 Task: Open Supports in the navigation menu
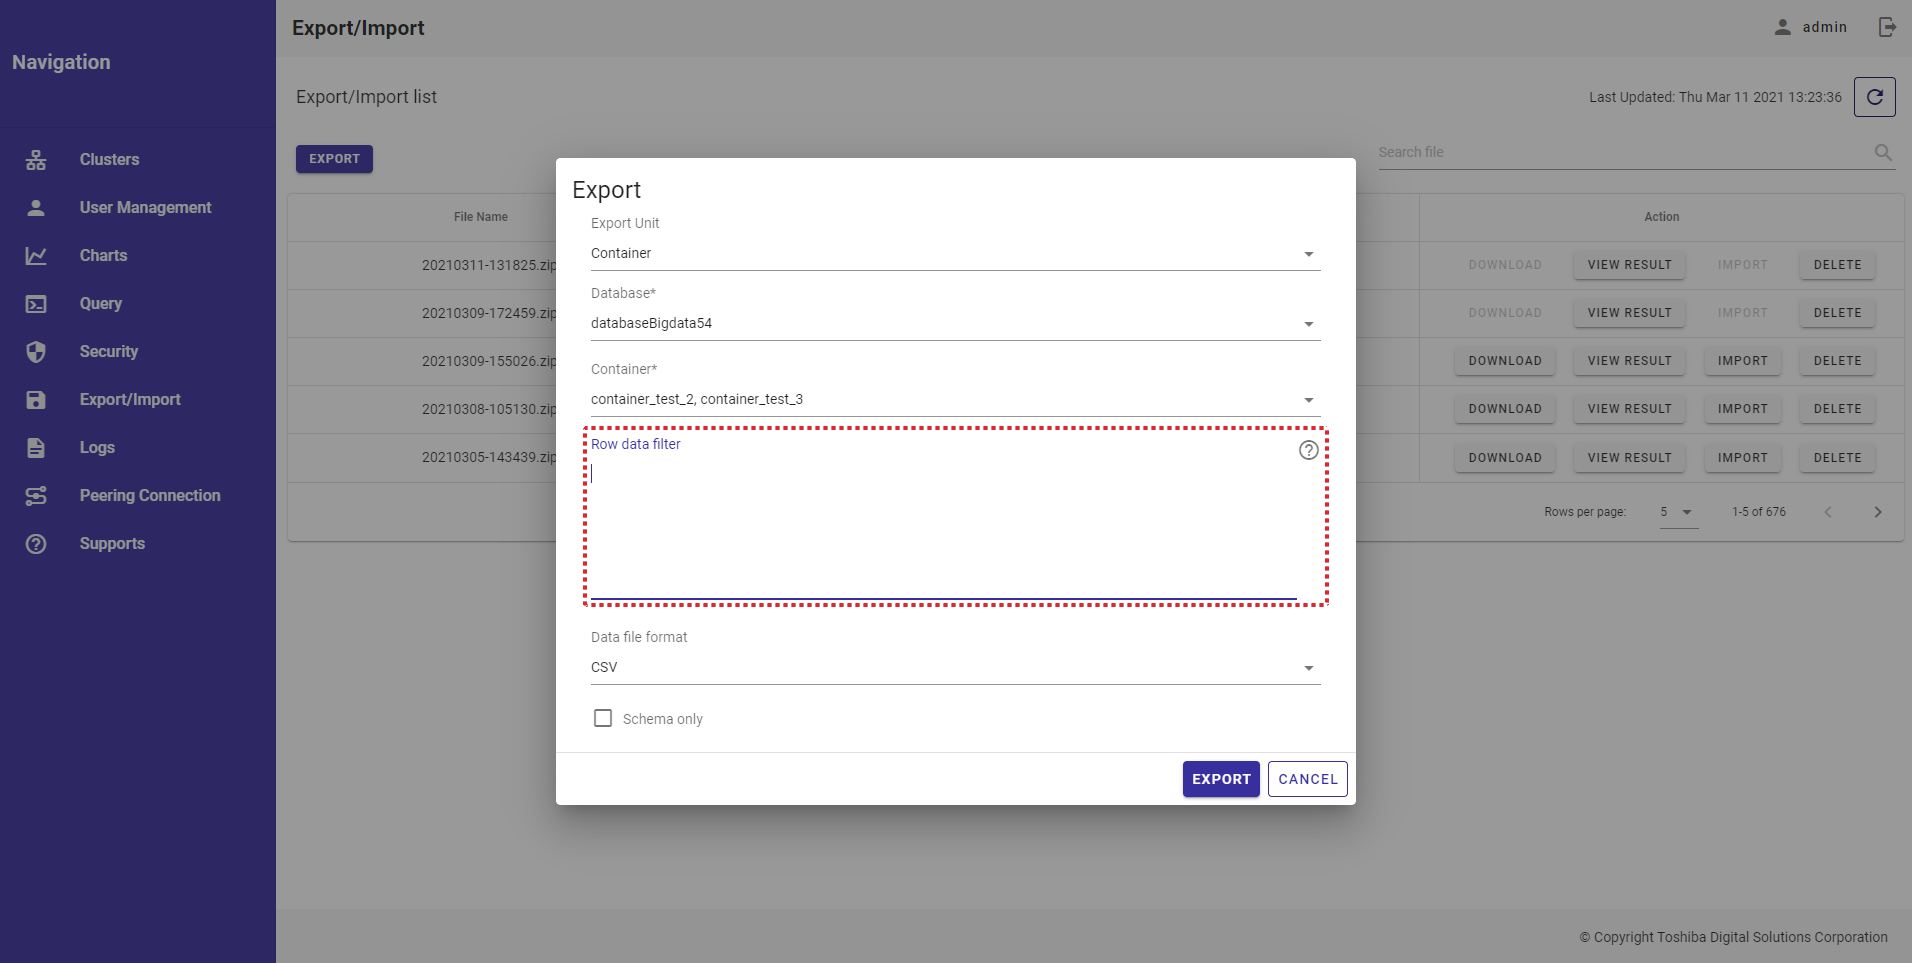[x=112, y=544]
